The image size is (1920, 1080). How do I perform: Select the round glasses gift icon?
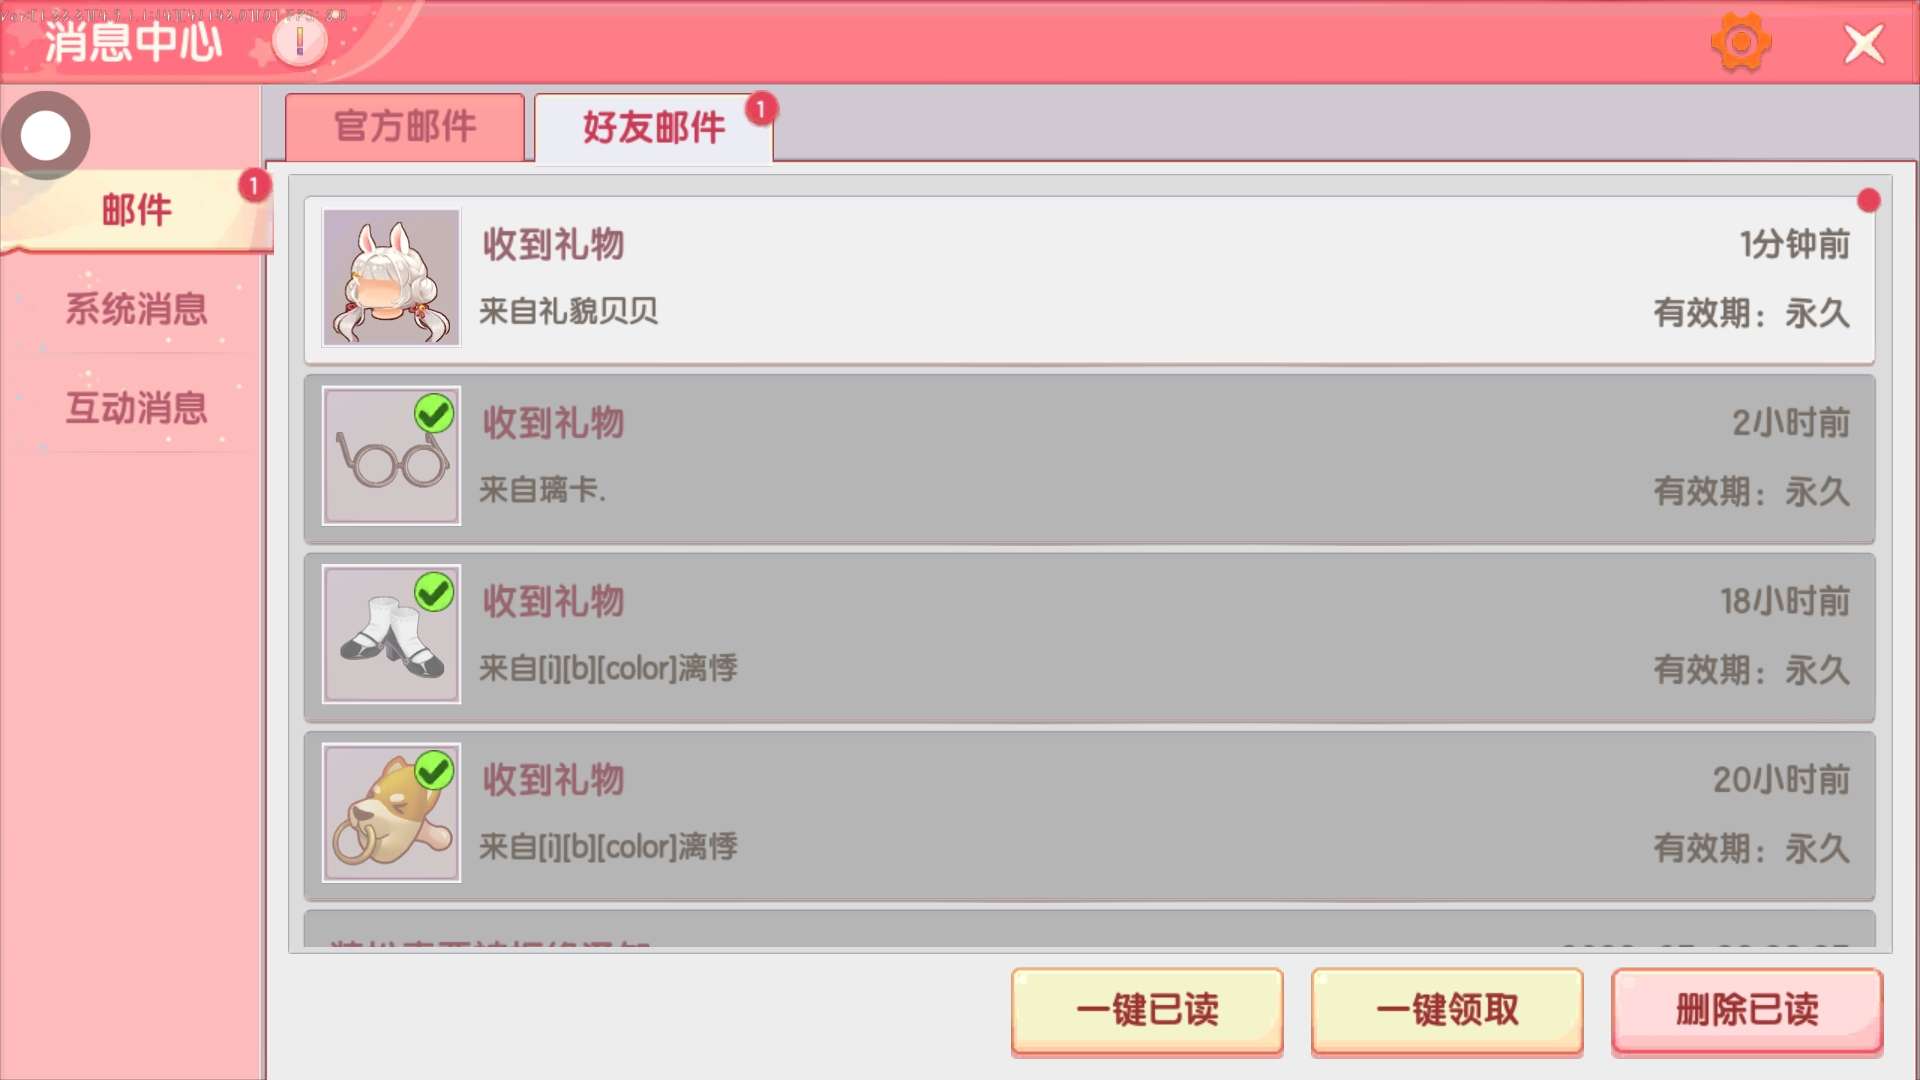click(391, 456)
